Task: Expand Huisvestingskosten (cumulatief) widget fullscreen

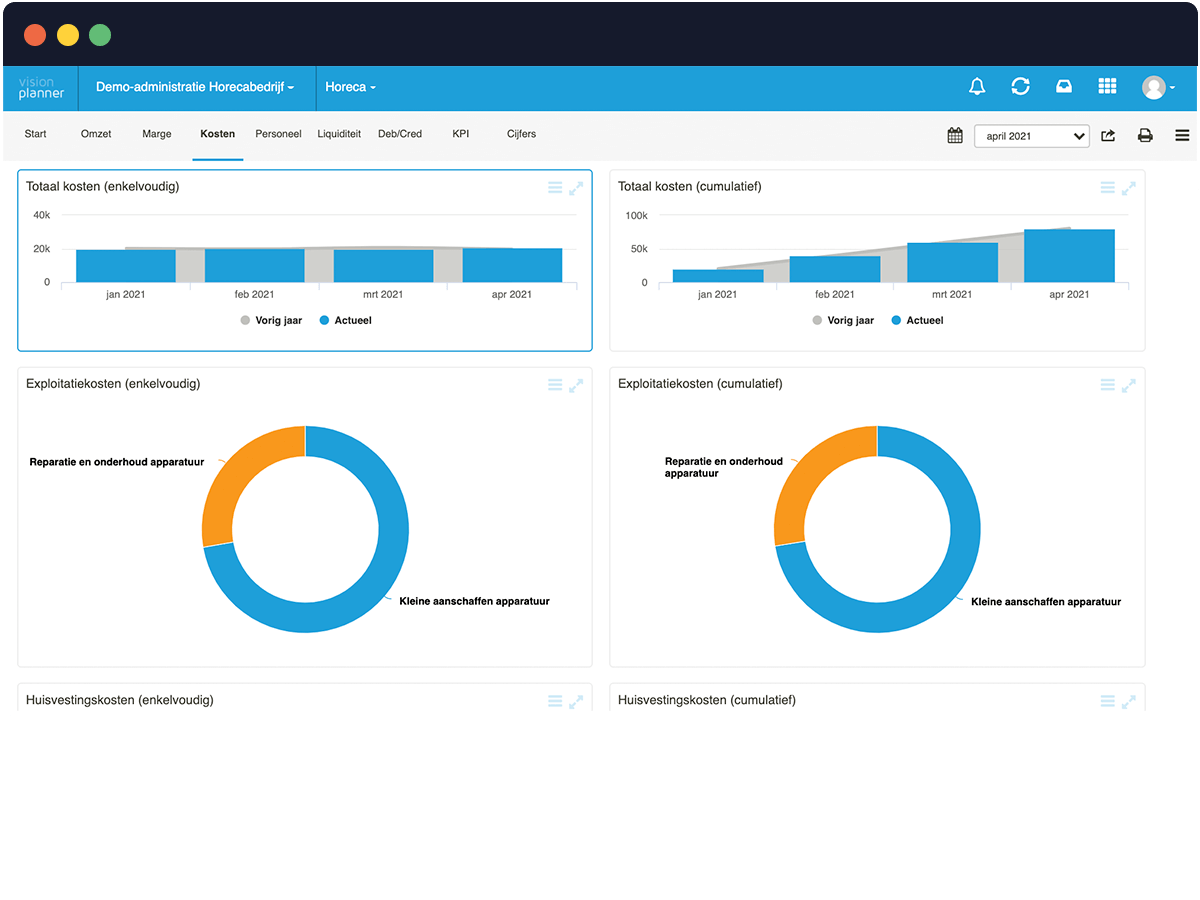Action: coord(1128,702)
